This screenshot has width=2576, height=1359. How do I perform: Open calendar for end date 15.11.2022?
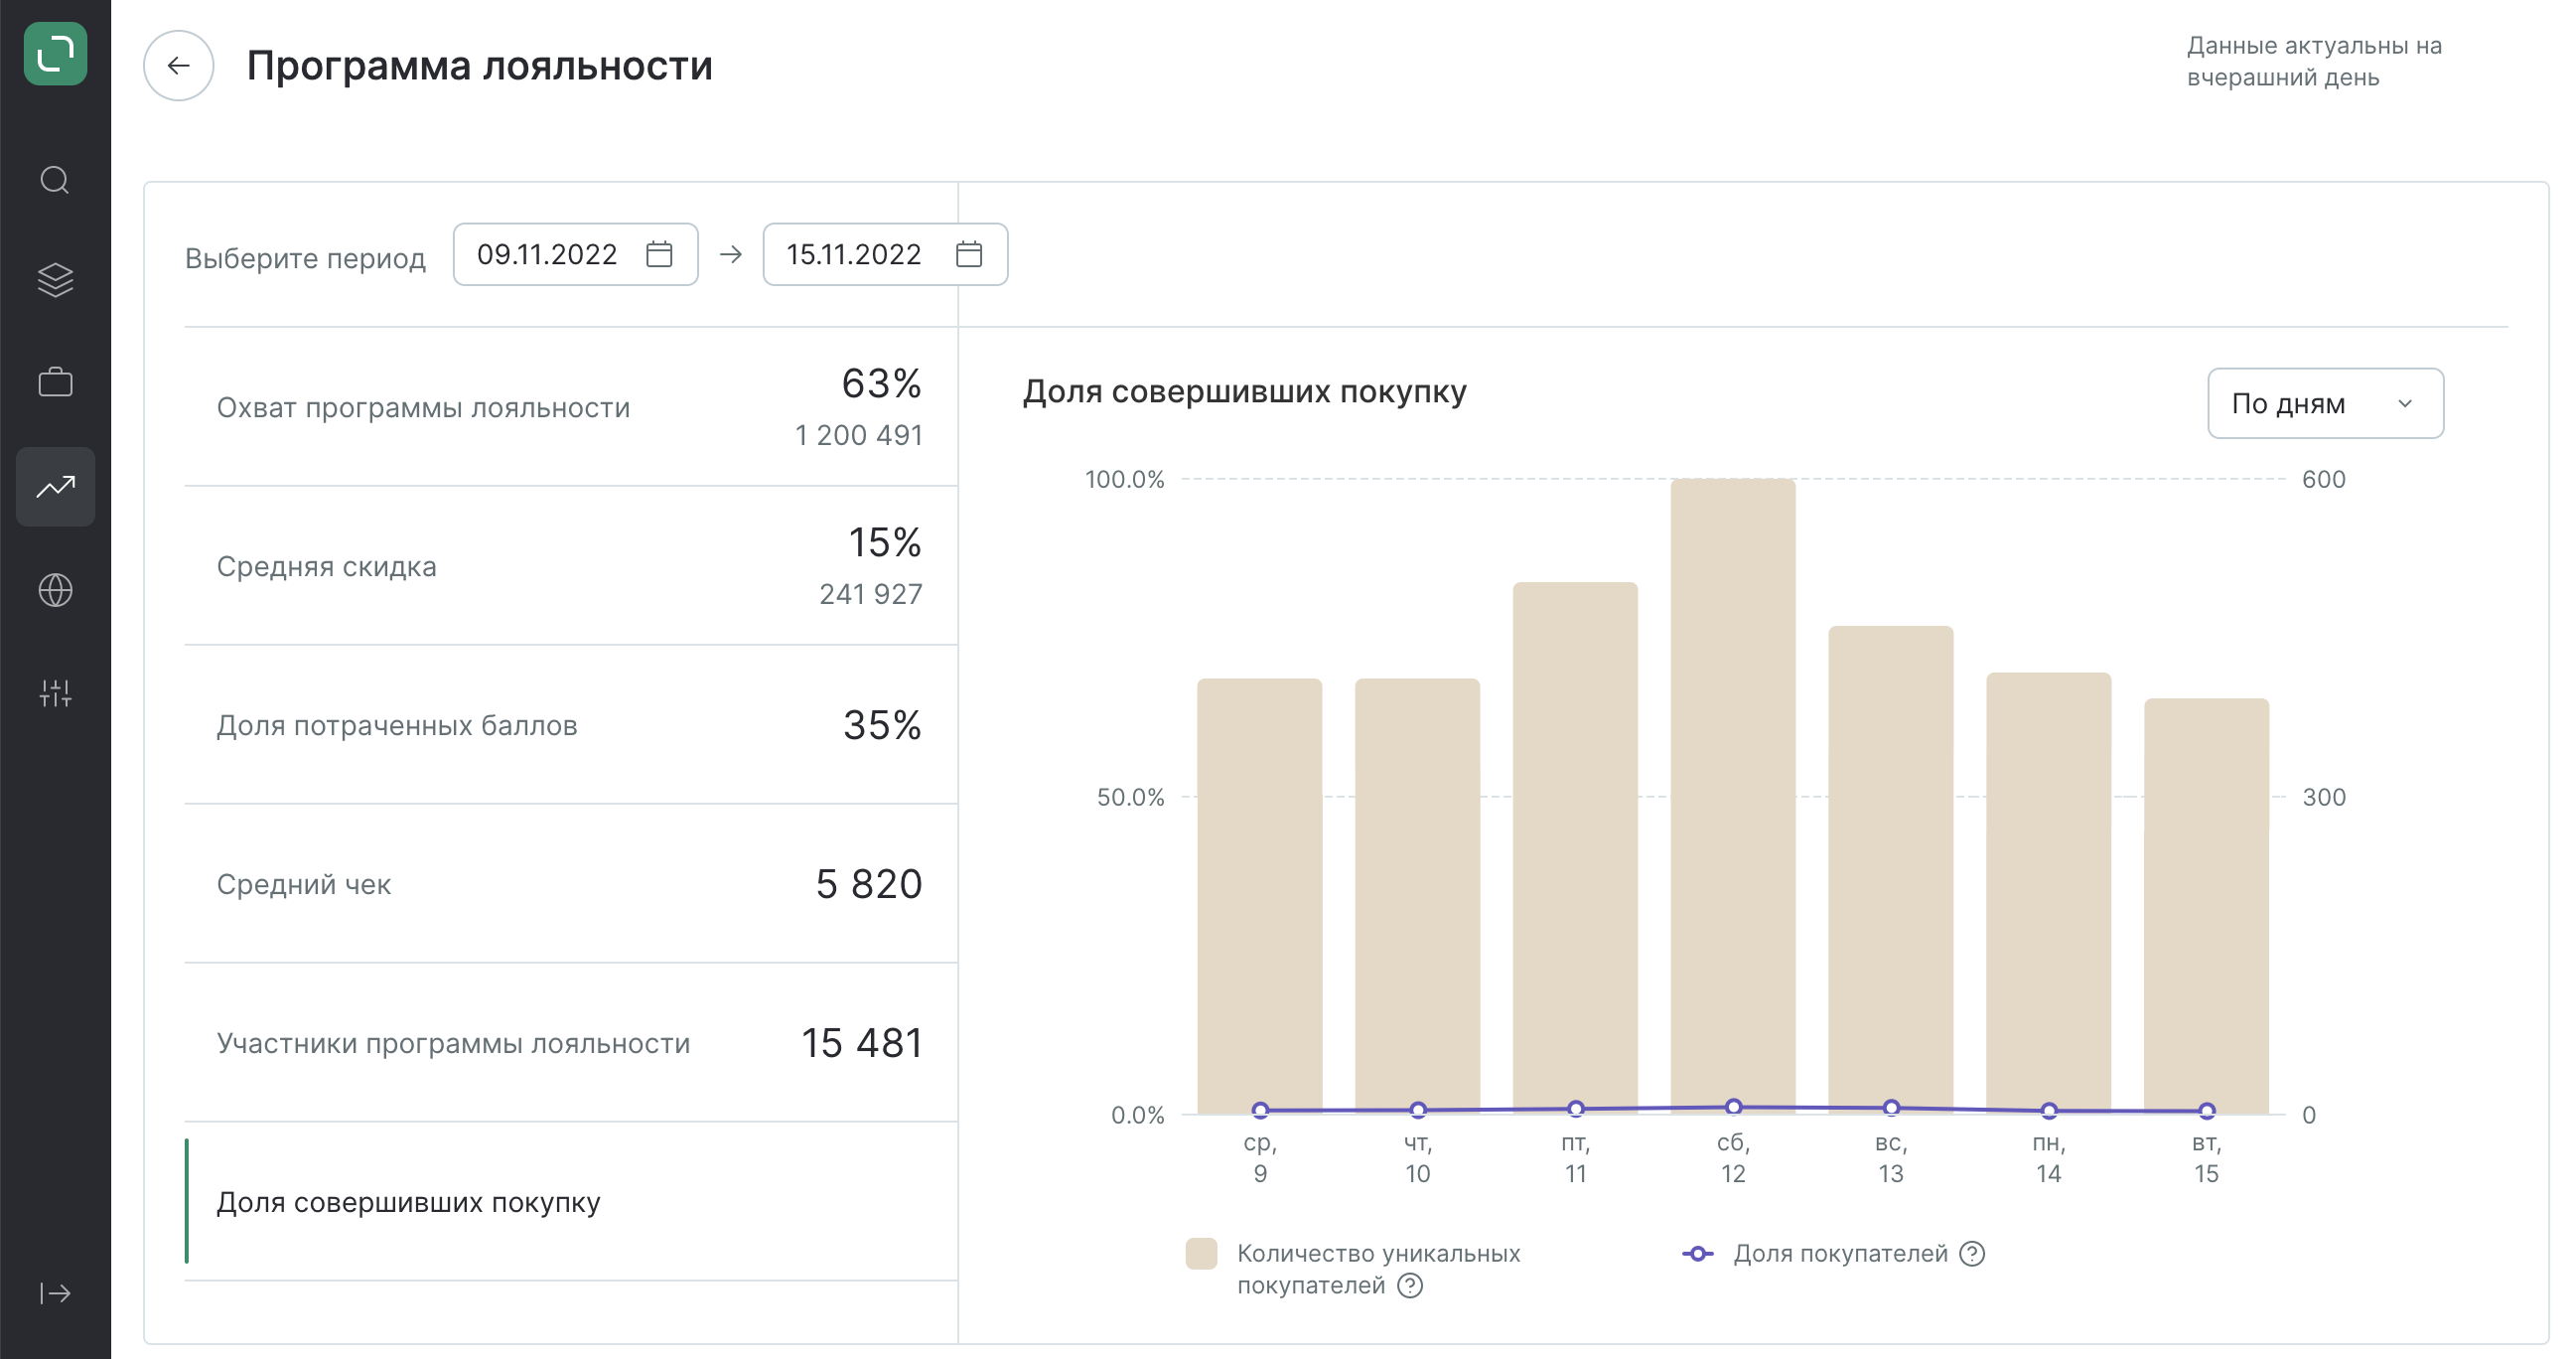point(969,254)
